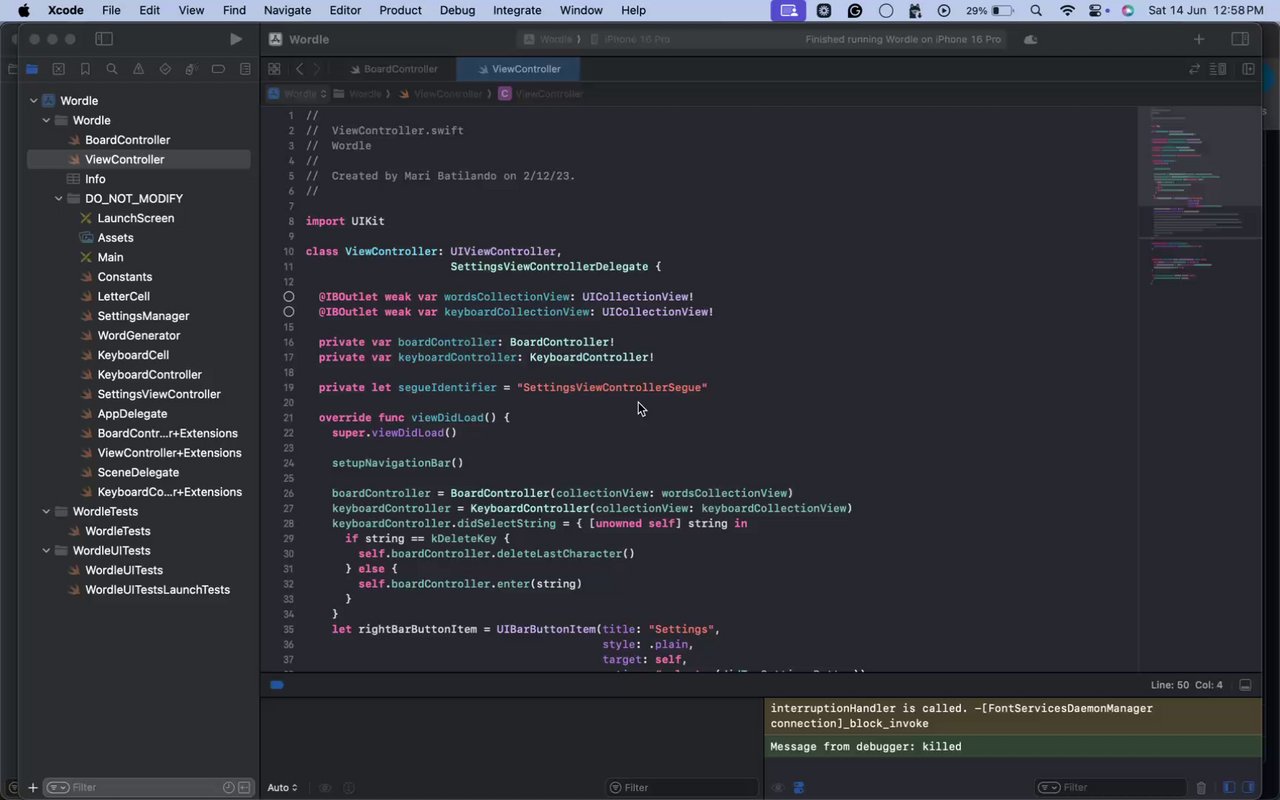Toggle the debug area hide button

pyautogui.click(x=1245, y=685)
